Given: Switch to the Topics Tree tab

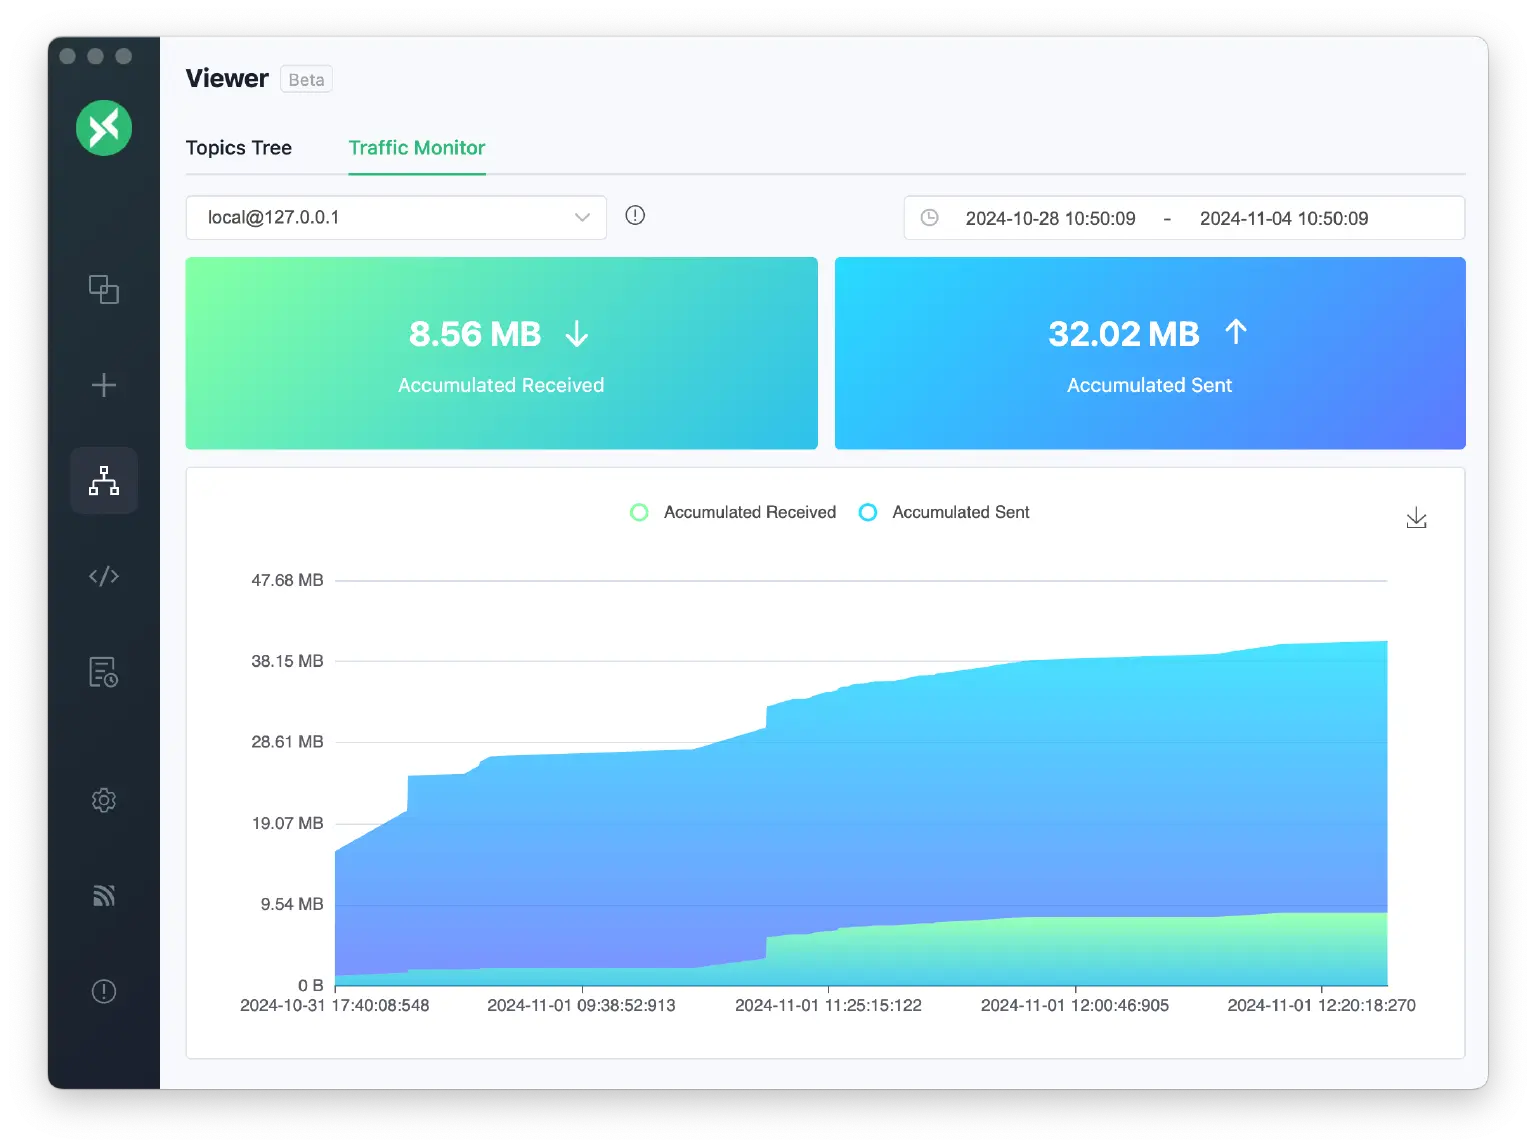Looking at the screenshot, I should tap(238, 148).
